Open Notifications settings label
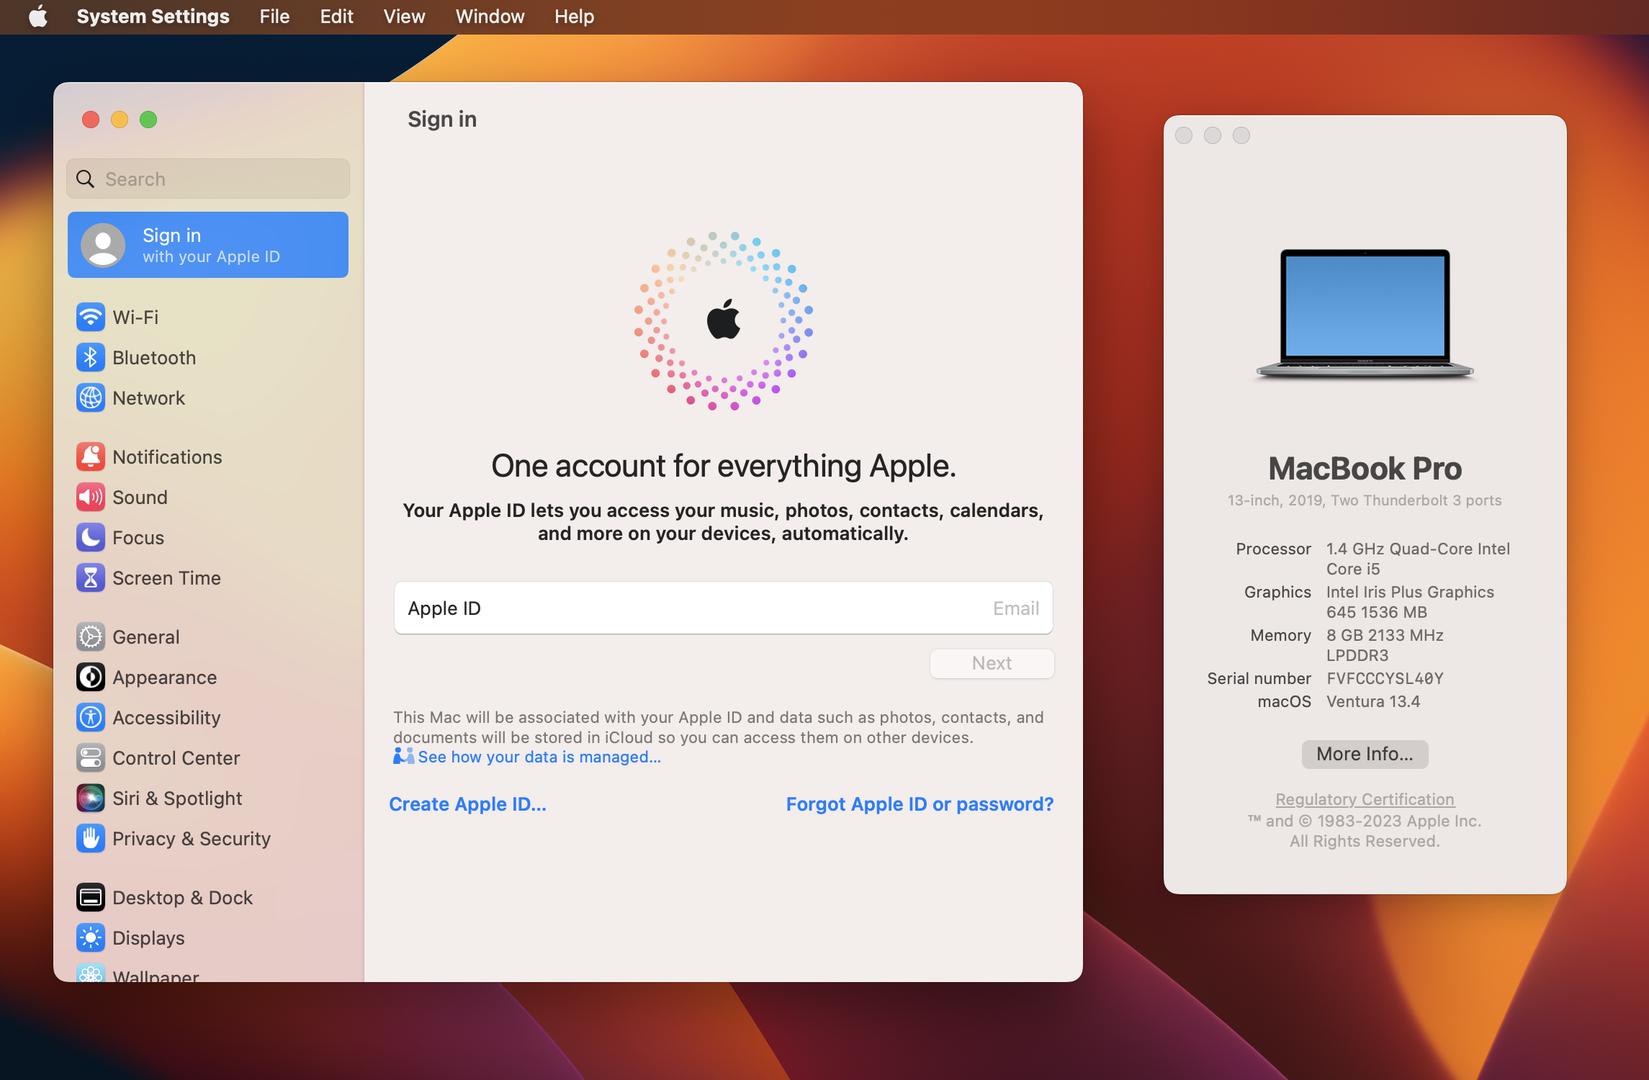Viewport: 1649px width, 1080px height. click(x=167, y=457)
